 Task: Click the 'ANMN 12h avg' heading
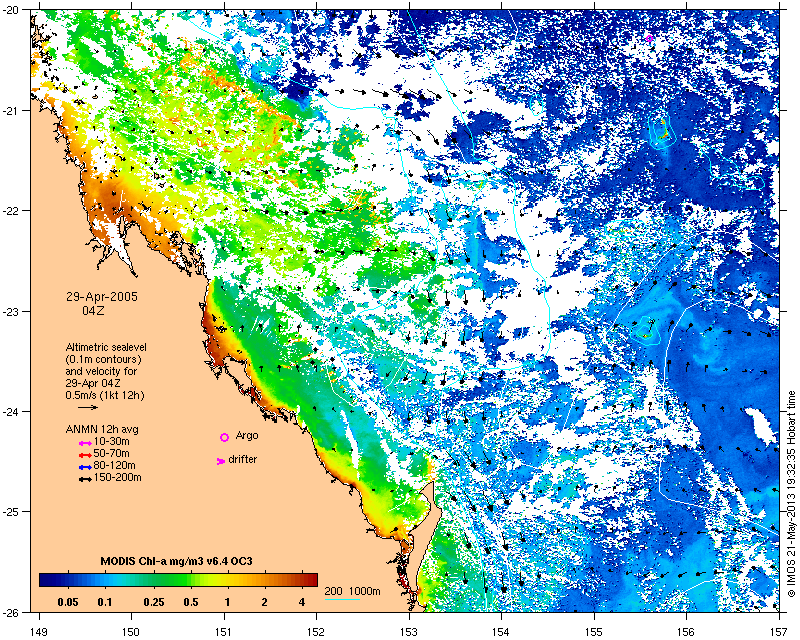point(102,429)
